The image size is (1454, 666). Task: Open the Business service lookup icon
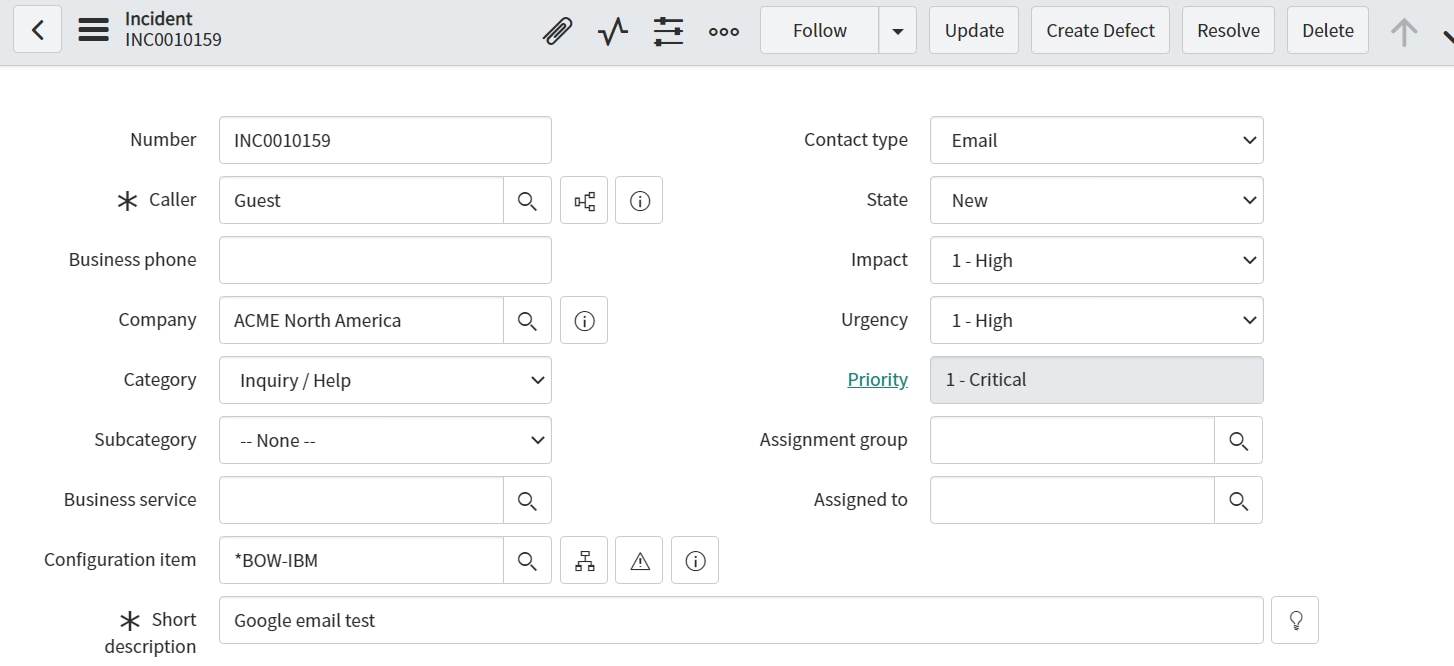[x=527, y=500]
